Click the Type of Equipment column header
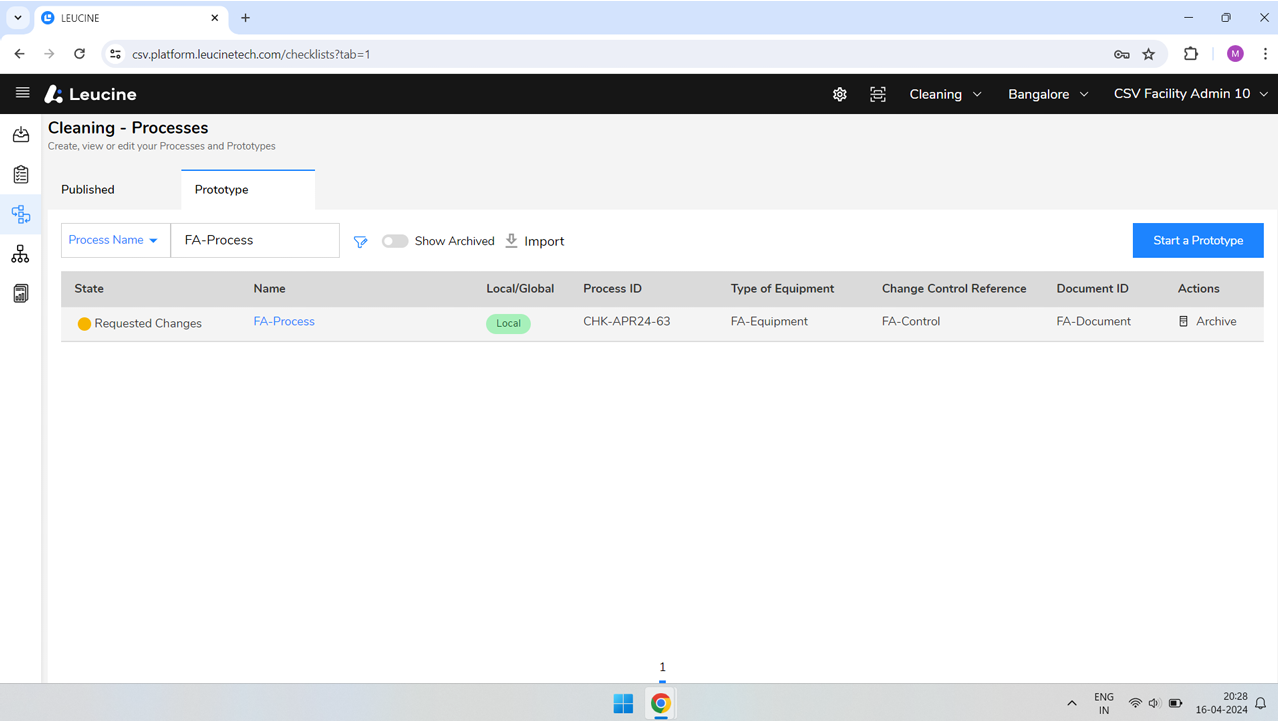The height and width of the screenshot is (721, 1278). (x=782, y=288)
